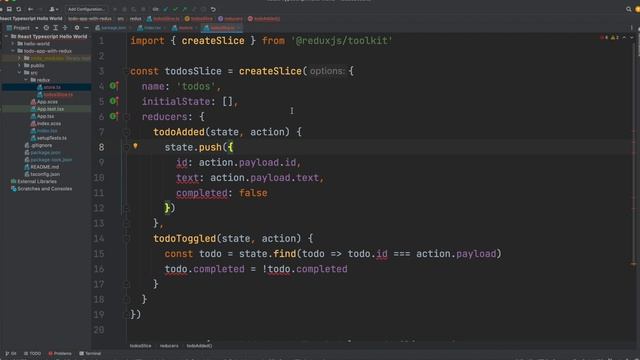Image resolution: width=640 pixels, height=360 pixels.
Task: Click 'src' in the navigation bar
Action: click(120, 19)
